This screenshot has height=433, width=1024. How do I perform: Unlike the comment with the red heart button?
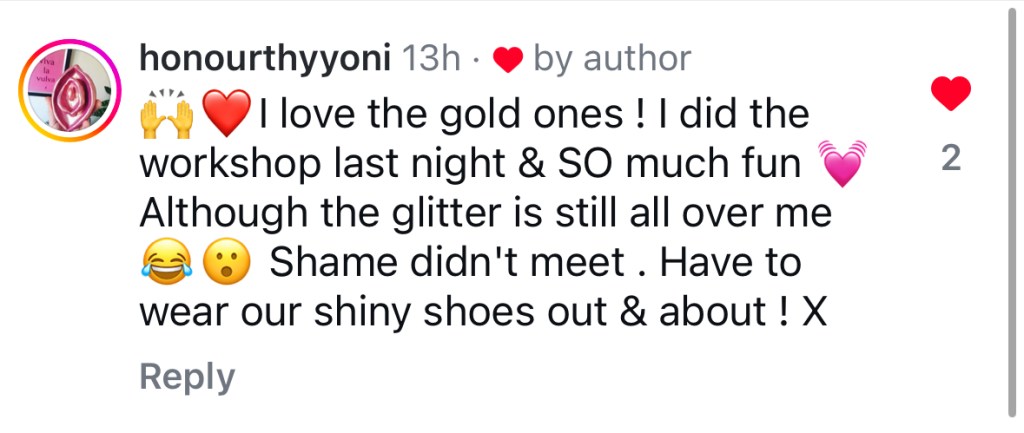951,96
